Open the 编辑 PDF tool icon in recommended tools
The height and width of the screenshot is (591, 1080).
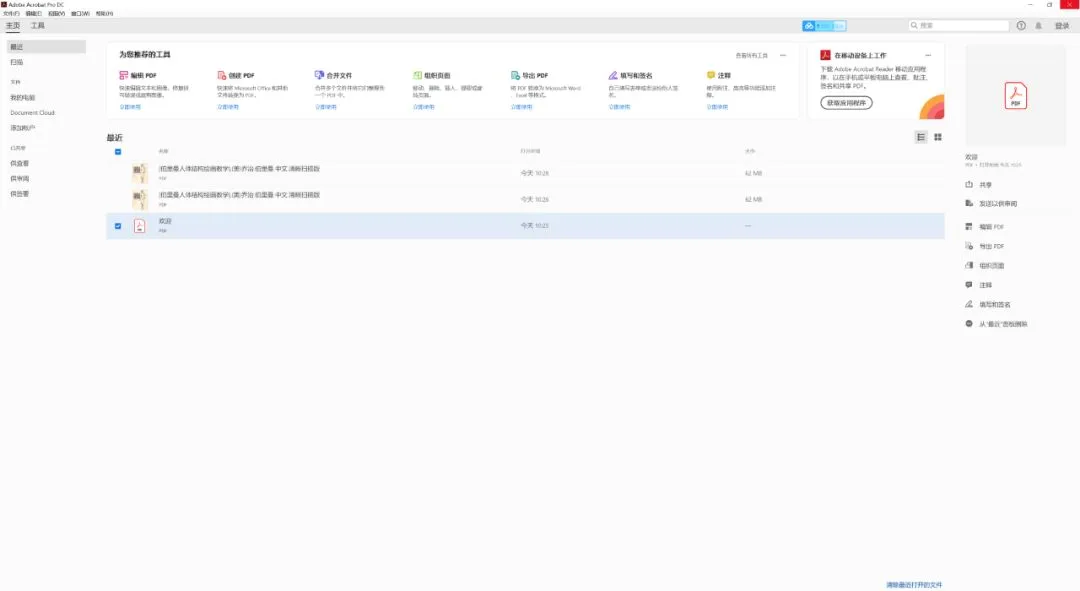pos(123,75)
